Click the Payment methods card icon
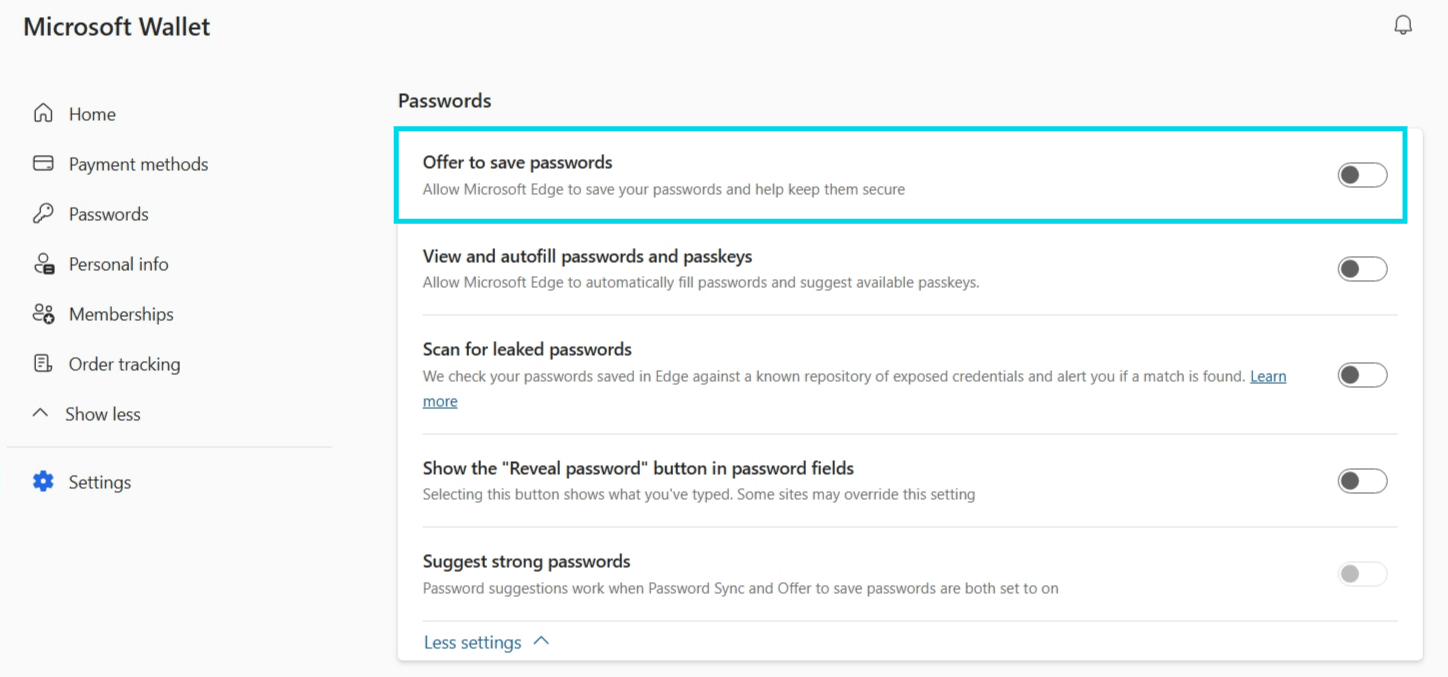The height and width of the screenshot is (677, 1448). tap(43, 163)
